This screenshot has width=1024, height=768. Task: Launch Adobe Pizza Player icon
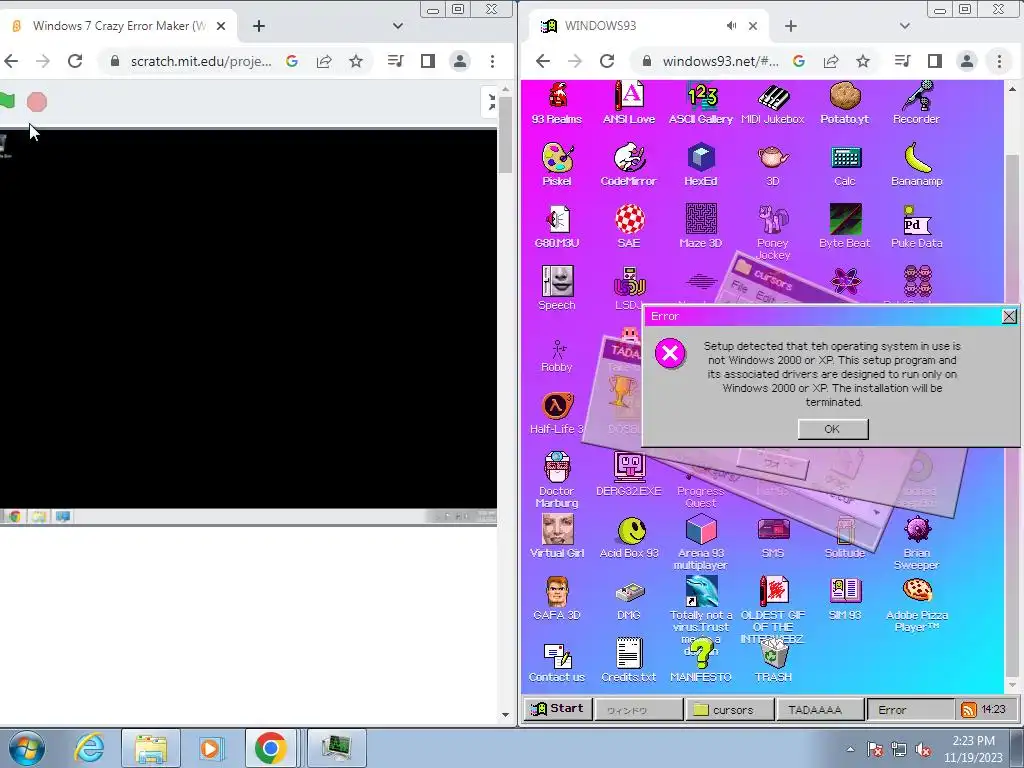tap(916, 604)
